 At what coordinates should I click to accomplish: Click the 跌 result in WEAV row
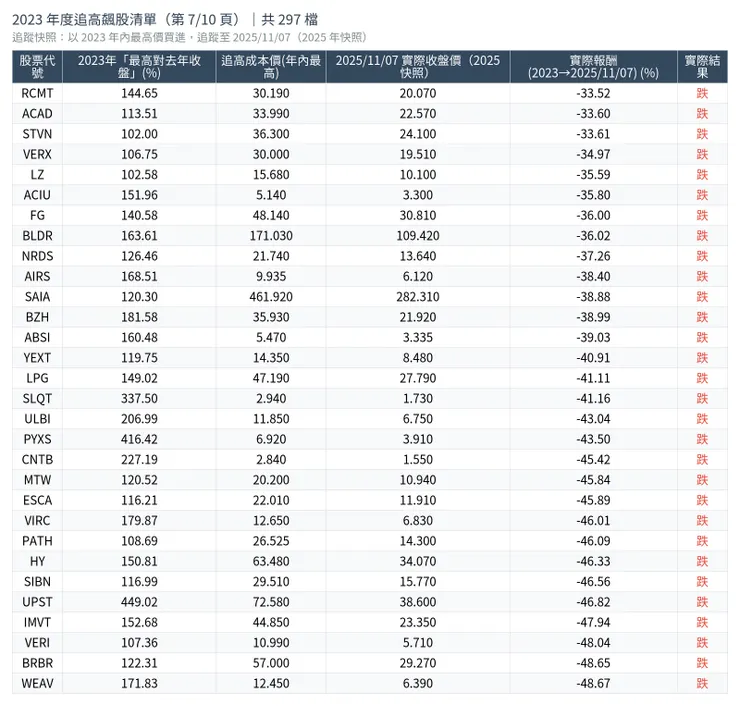[x=702, y=683]
